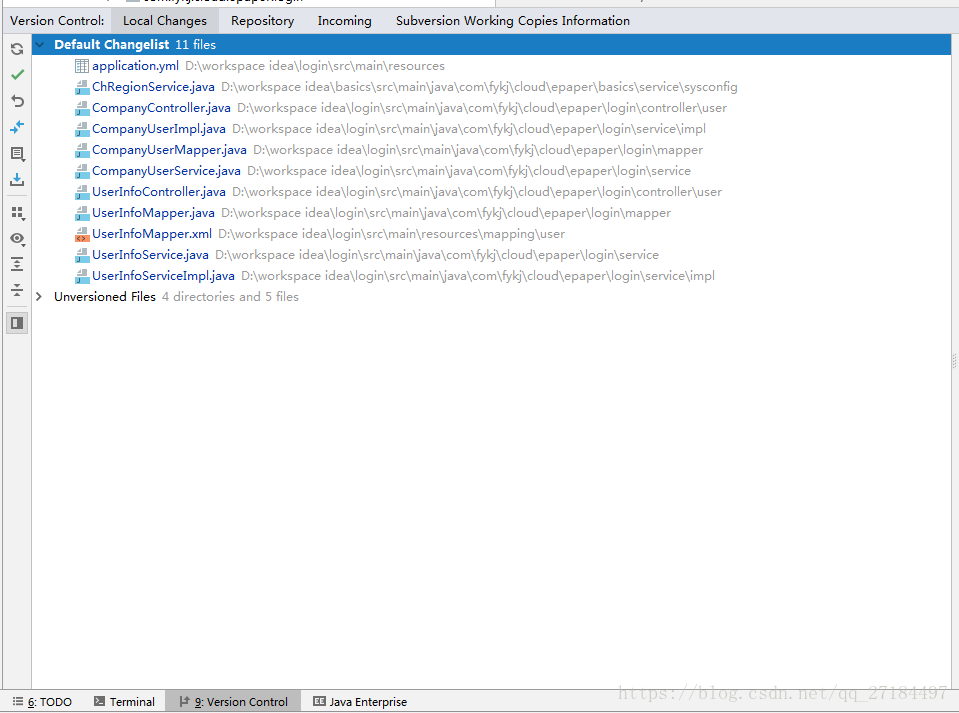Switch to the Repository tab
The height and width of the screenshot is (713, 959).
point(262,20)
